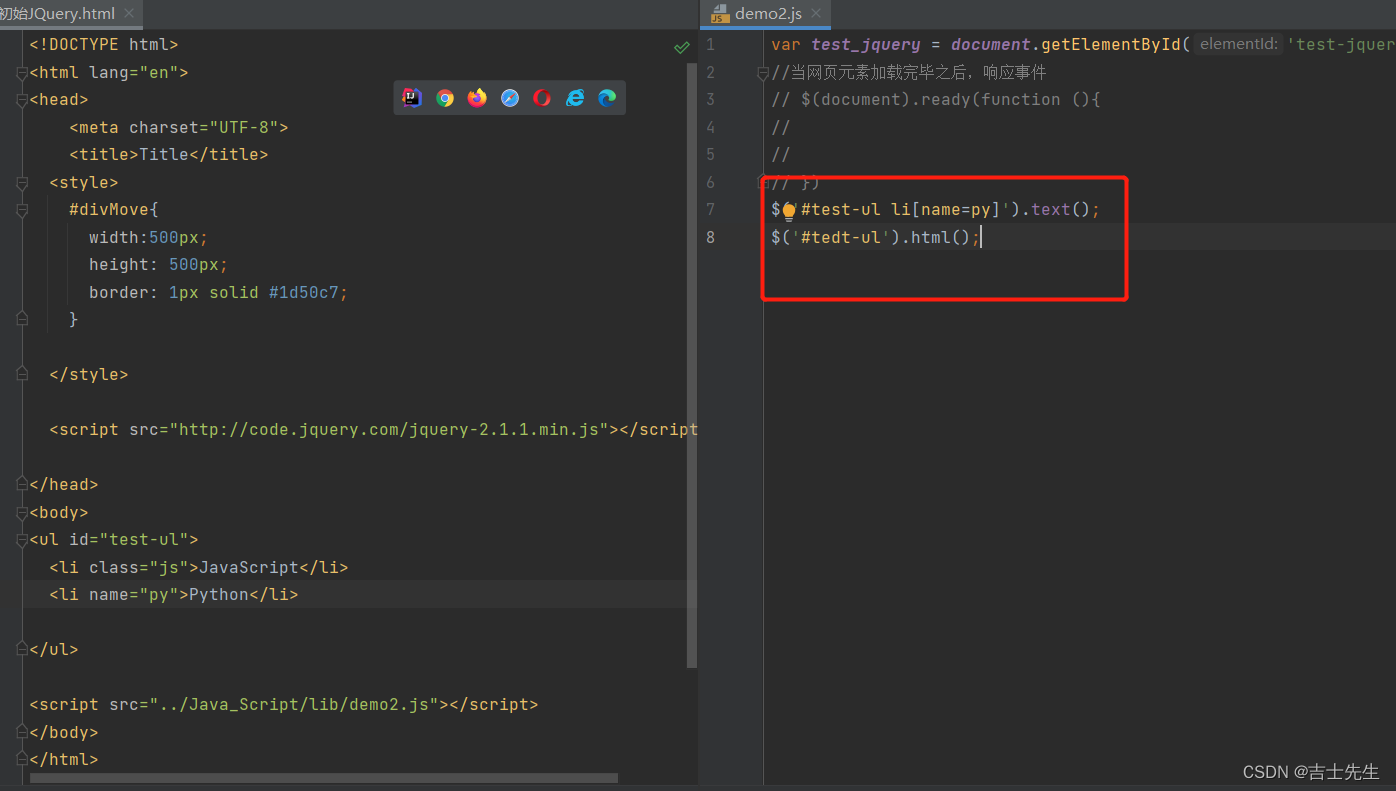
Task: Place cursor on <!DOCTYPE html> line
Action: tap(104, 45)
